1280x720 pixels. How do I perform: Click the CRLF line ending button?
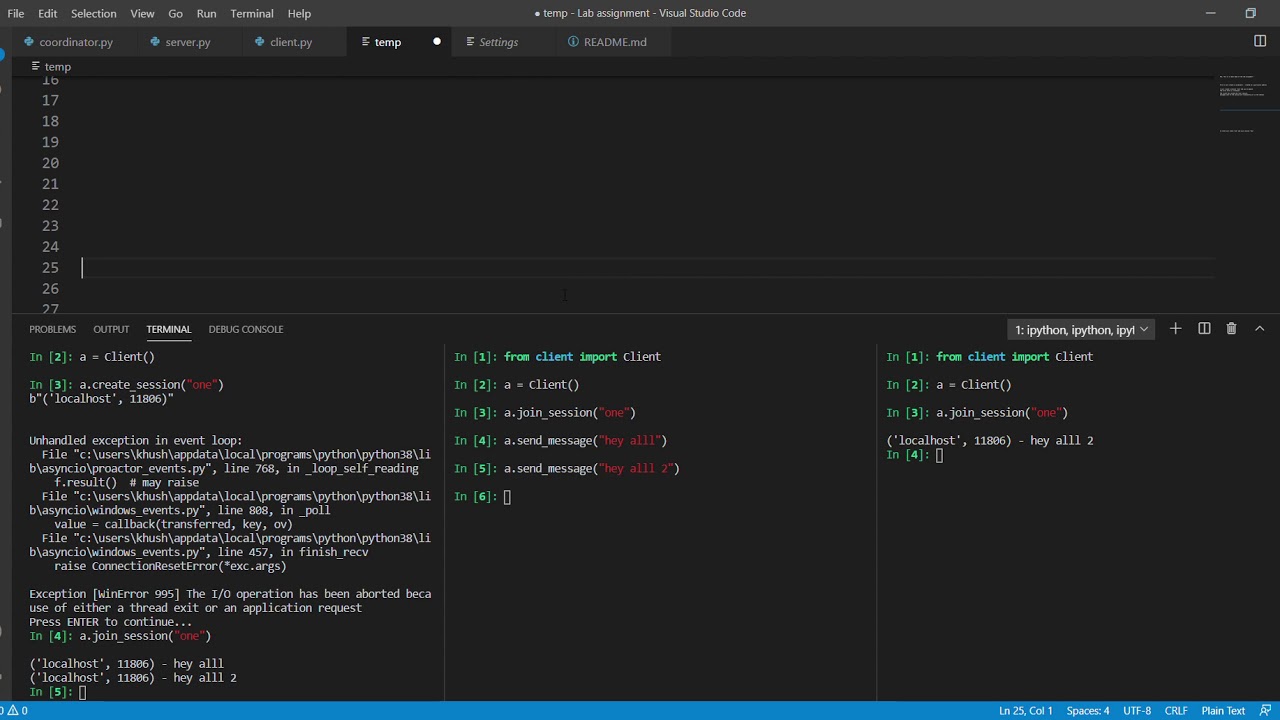1176,711
